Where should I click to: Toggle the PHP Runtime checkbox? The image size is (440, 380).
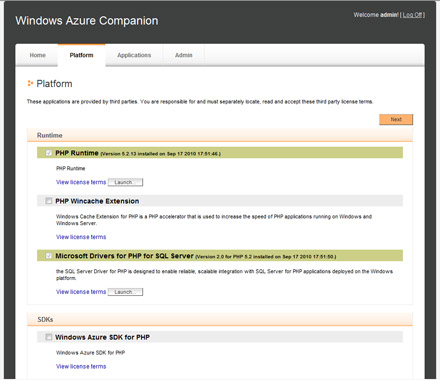point(49,153)
